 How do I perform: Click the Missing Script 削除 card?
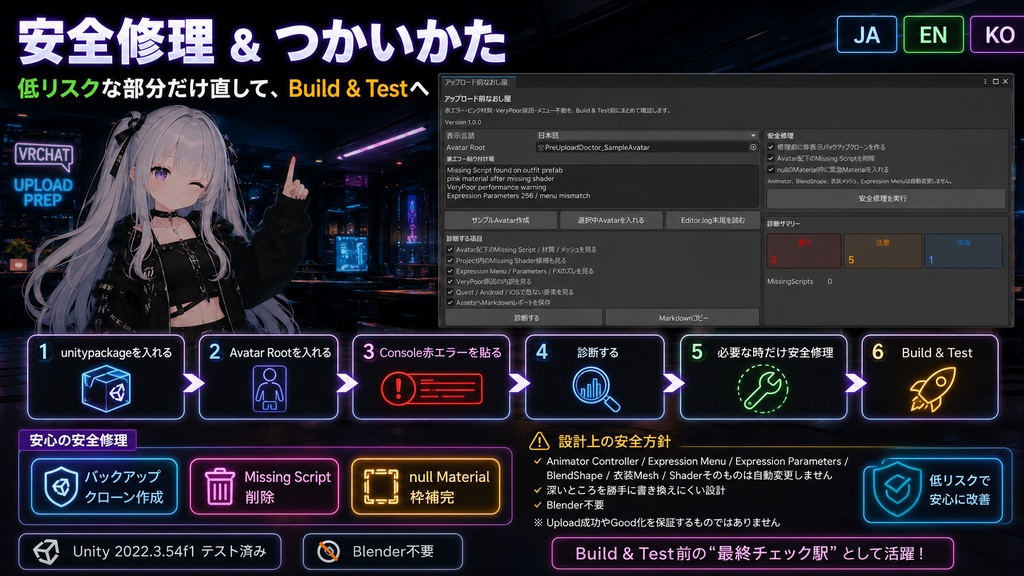pos(264,487)
